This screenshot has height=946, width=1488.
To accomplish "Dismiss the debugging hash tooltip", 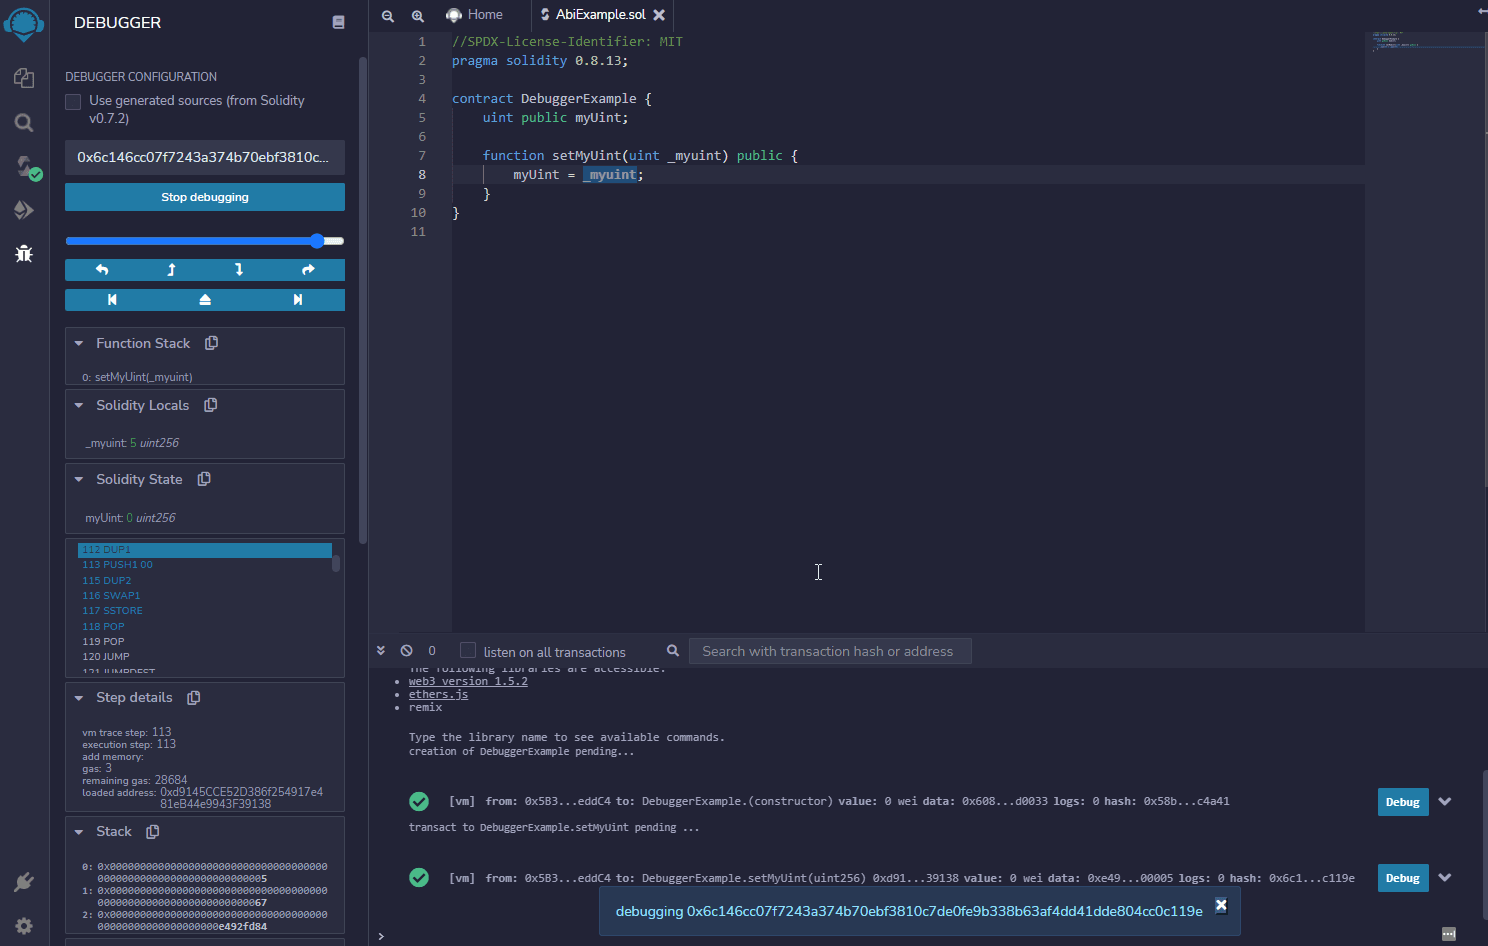I will point(1221,904).
